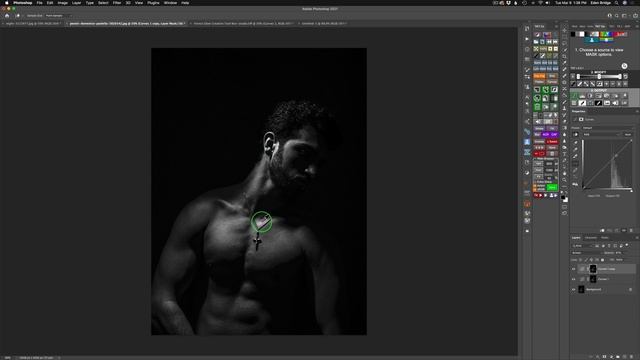Select the Move tool in the toolbox
Screen dimensions: 640x360
[564, 30]
